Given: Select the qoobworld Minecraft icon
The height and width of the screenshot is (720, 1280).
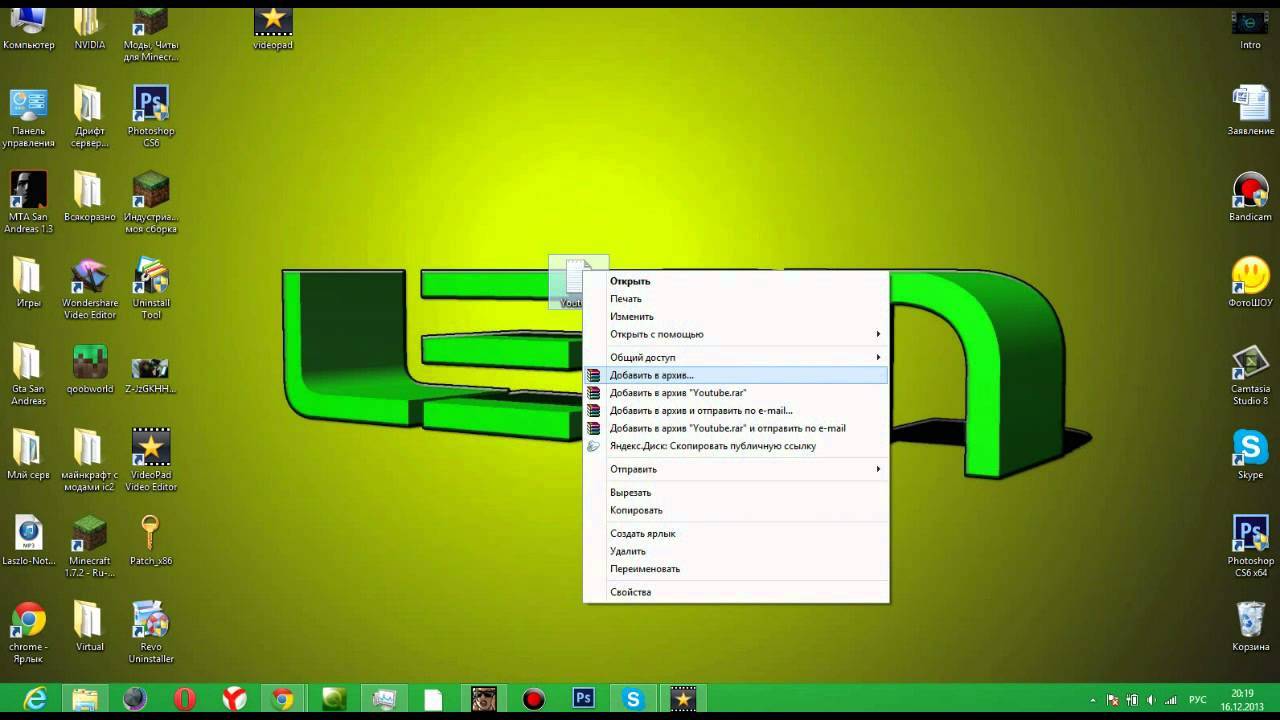Looking at the screenshot, I should click(89, 370).
